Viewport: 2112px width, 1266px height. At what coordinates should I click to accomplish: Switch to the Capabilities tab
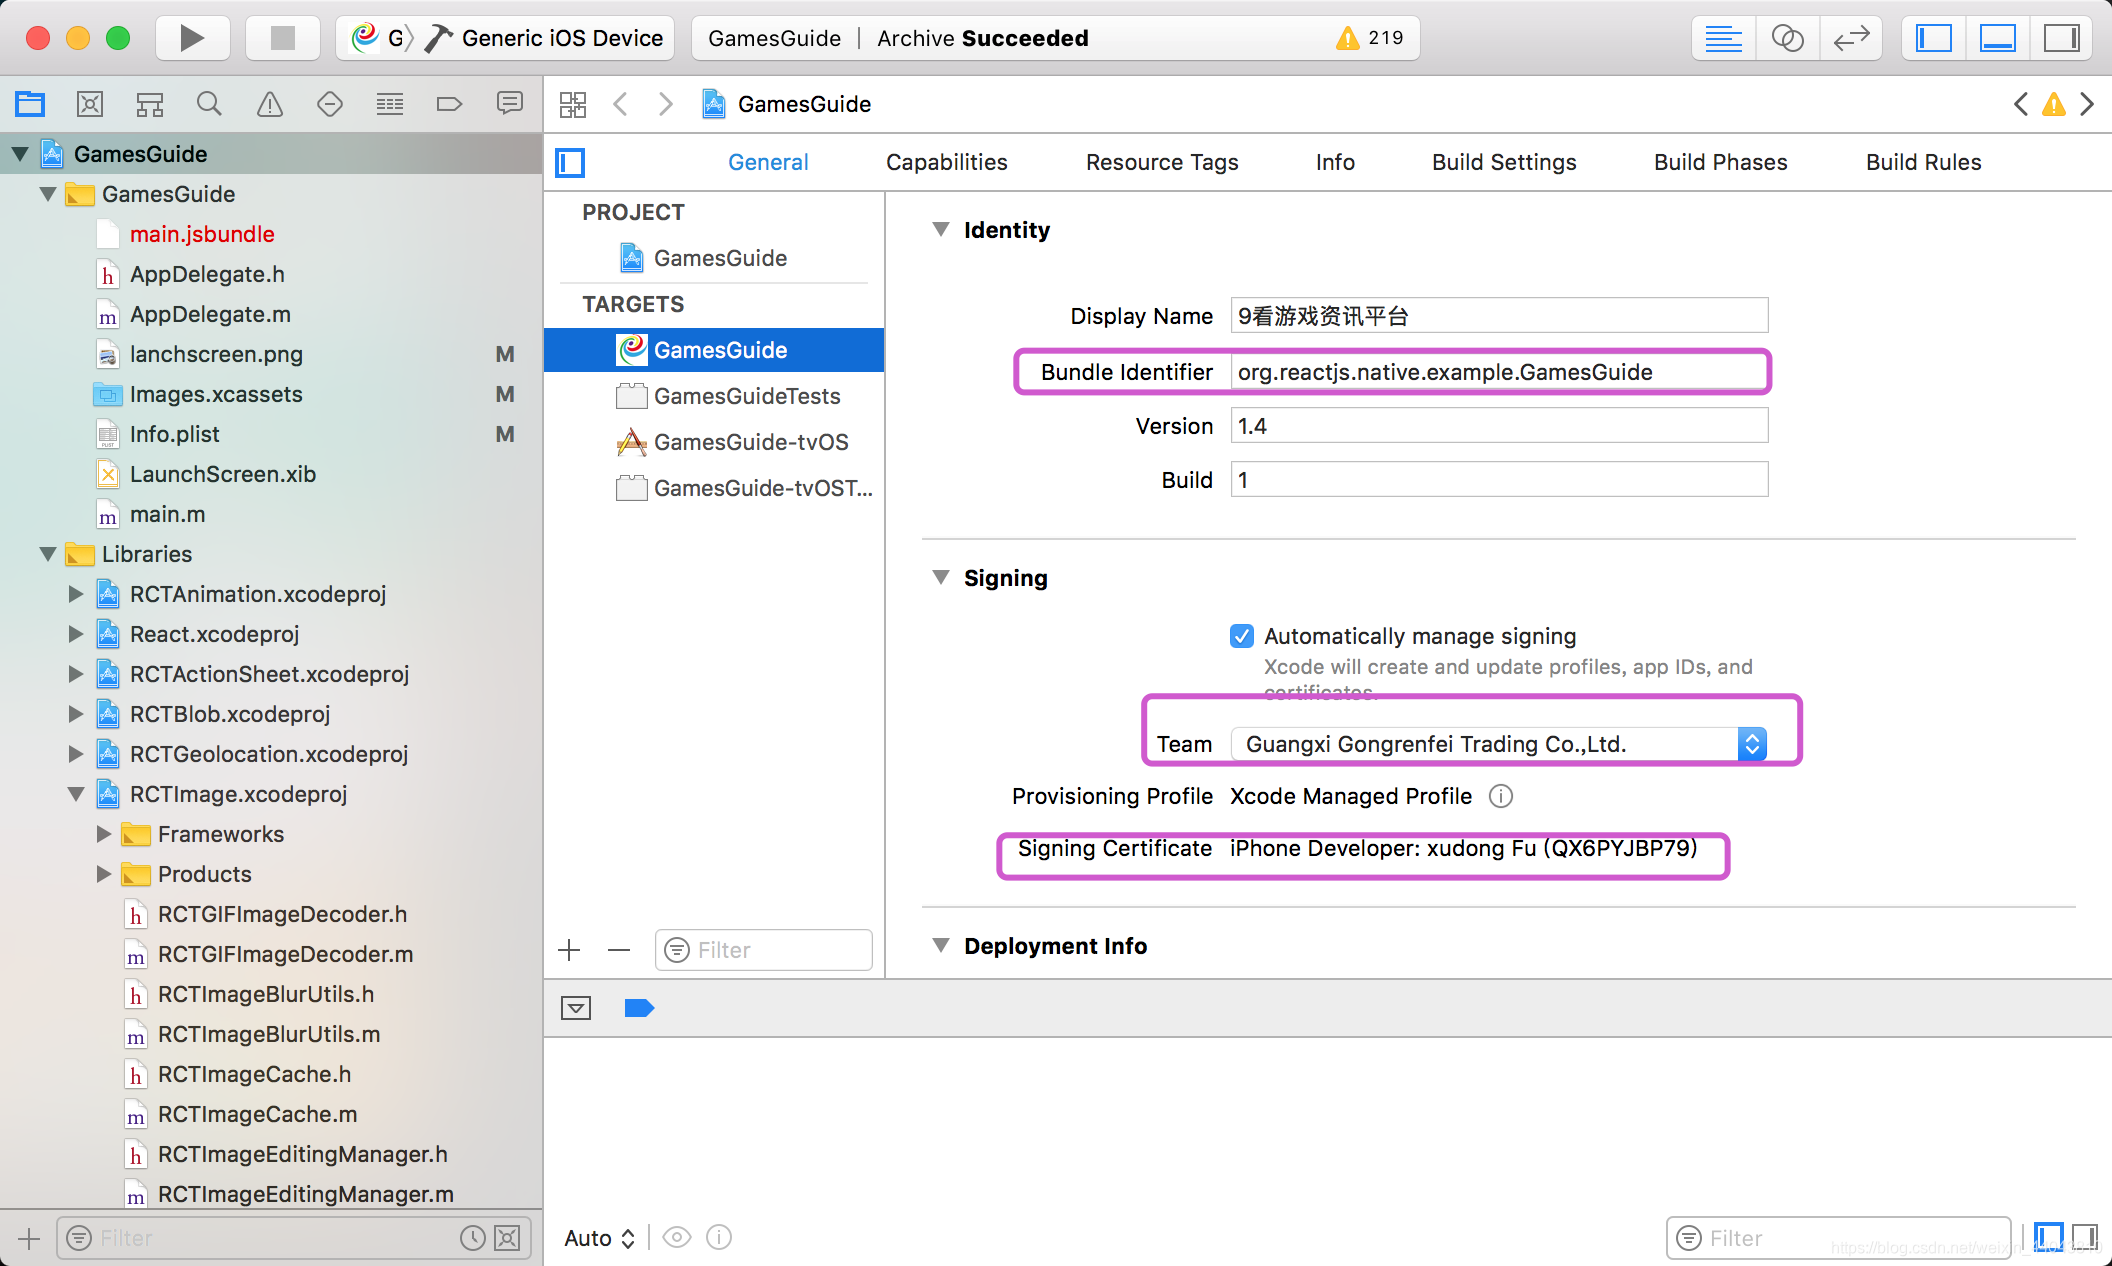point(946,162)
